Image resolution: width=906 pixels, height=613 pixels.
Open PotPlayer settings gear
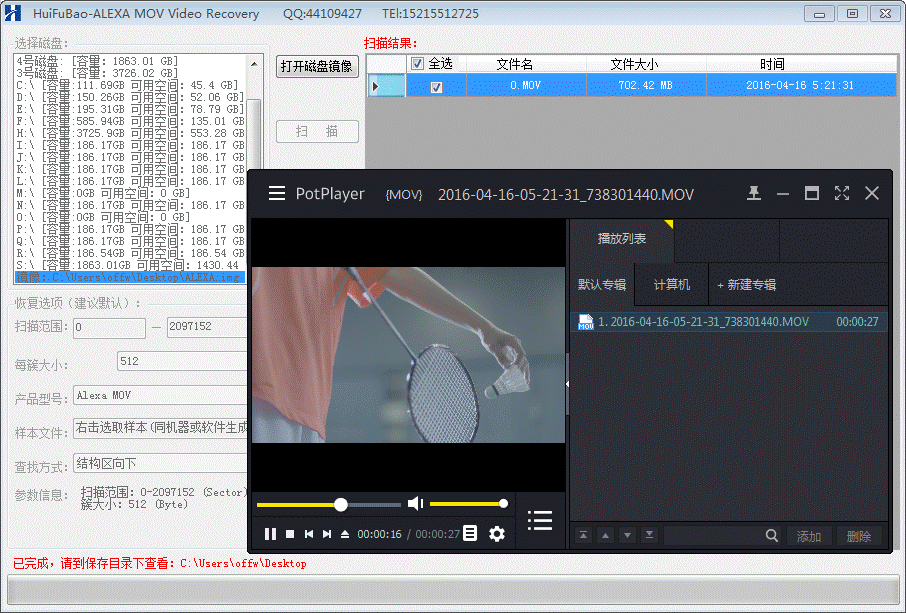(496, 534)
